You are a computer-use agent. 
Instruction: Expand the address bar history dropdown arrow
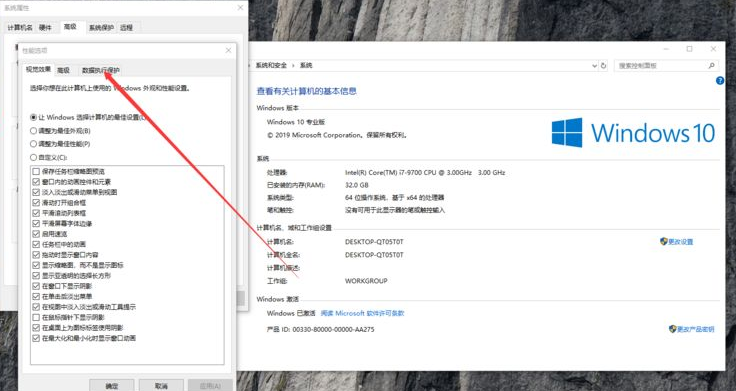coord(594,66)
